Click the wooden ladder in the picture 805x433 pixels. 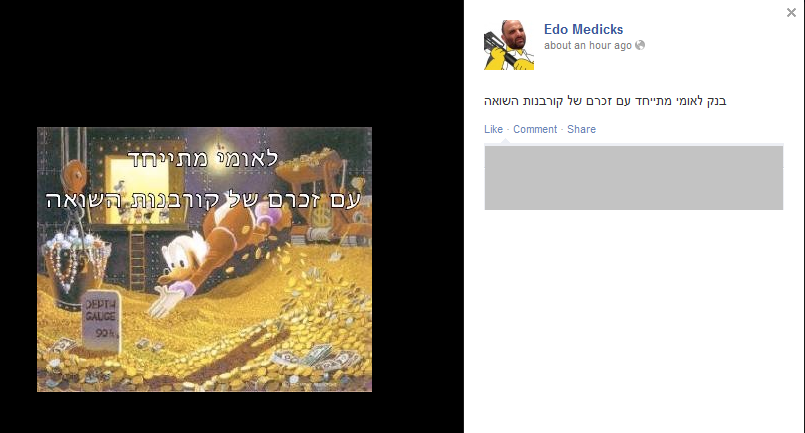click(x=137, y=260)
